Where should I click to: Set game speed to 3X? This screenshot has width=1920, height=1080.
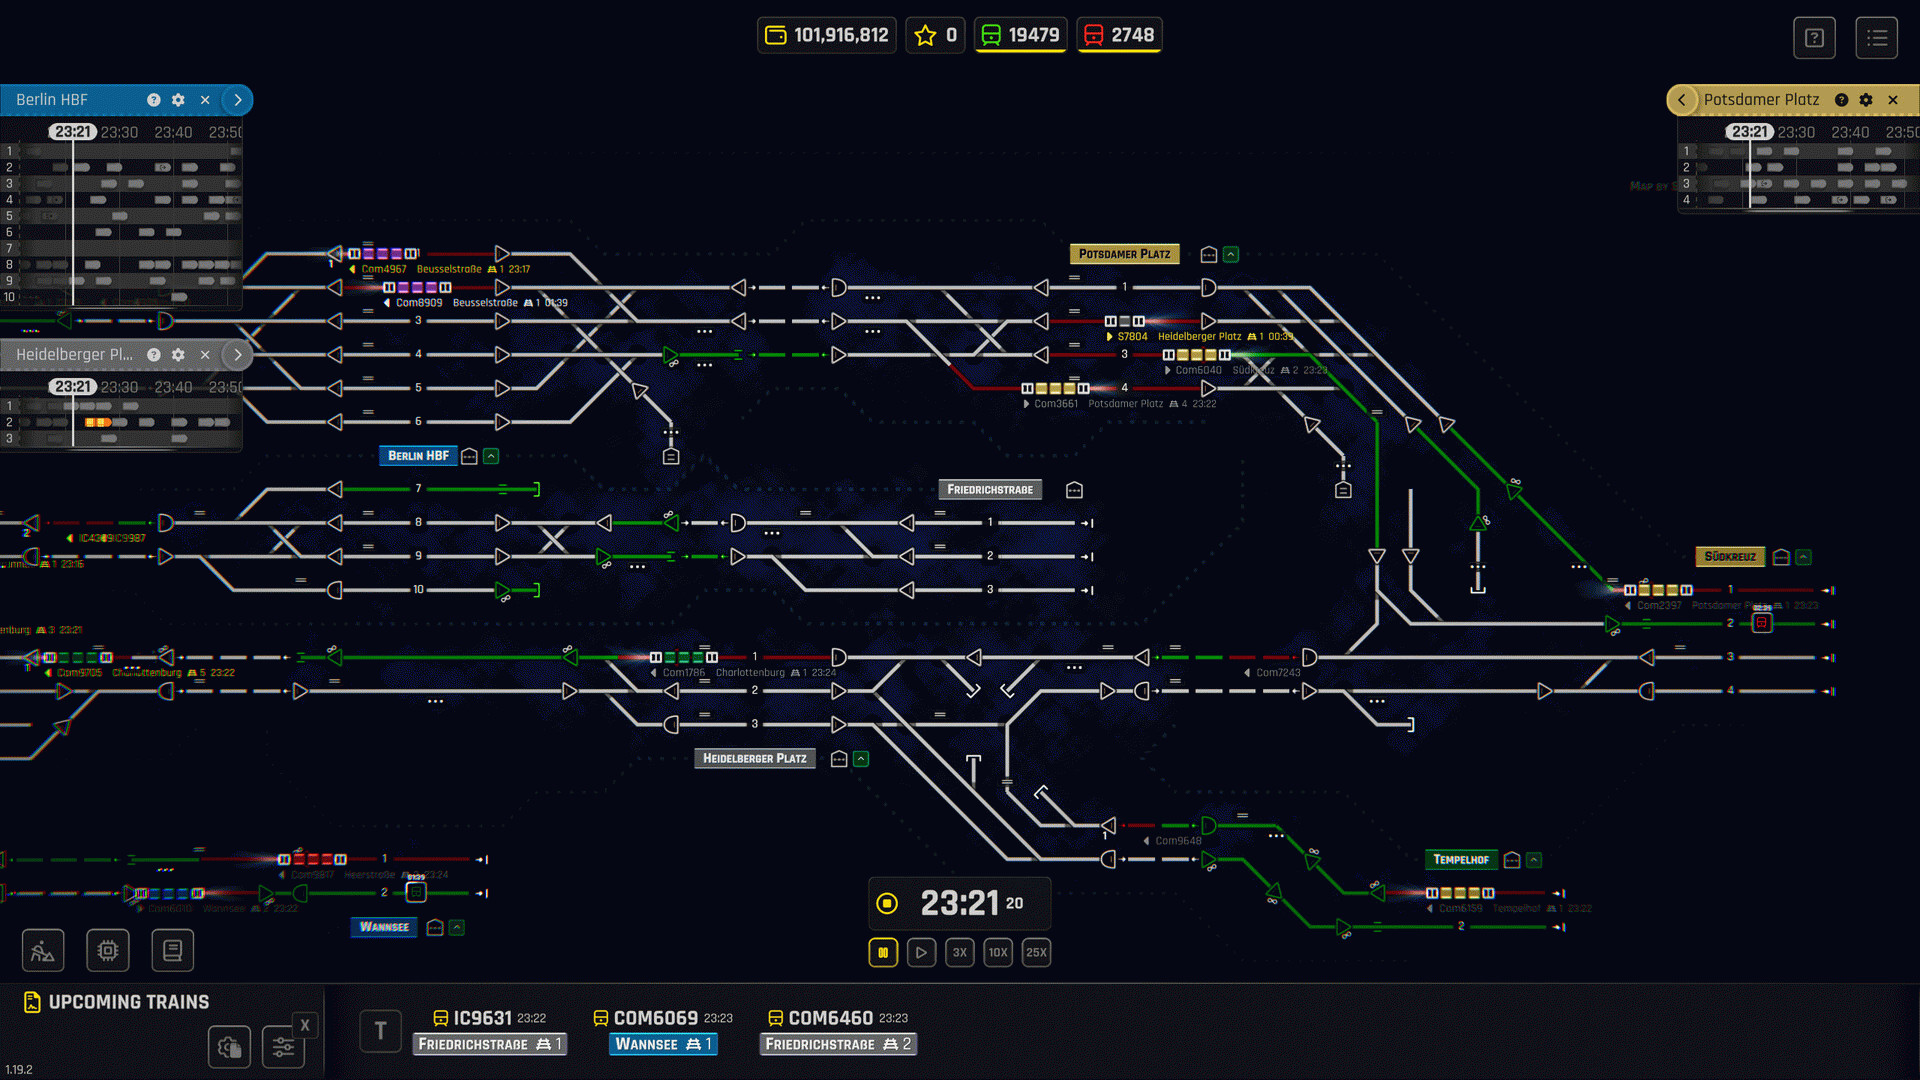(x=959, y=953)
